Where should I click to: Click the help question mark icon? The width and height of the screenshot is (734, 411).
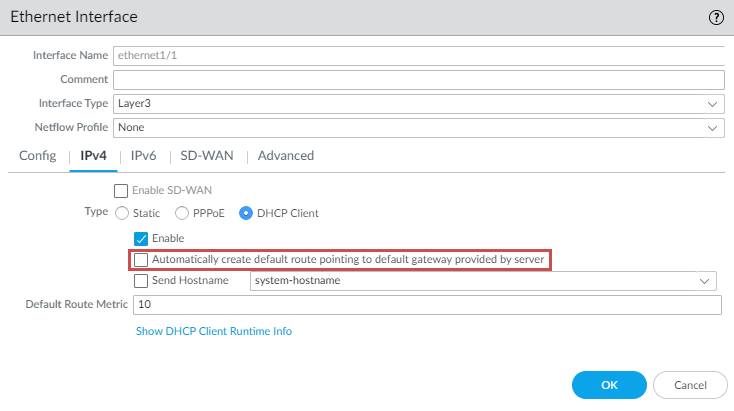pos(716,17)
